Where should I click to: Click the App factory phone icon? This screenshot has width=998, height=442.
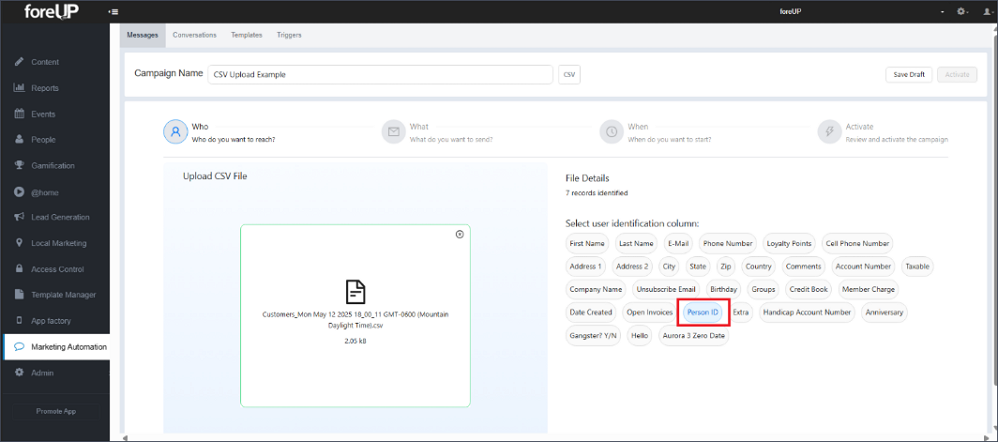coord(19,321)
